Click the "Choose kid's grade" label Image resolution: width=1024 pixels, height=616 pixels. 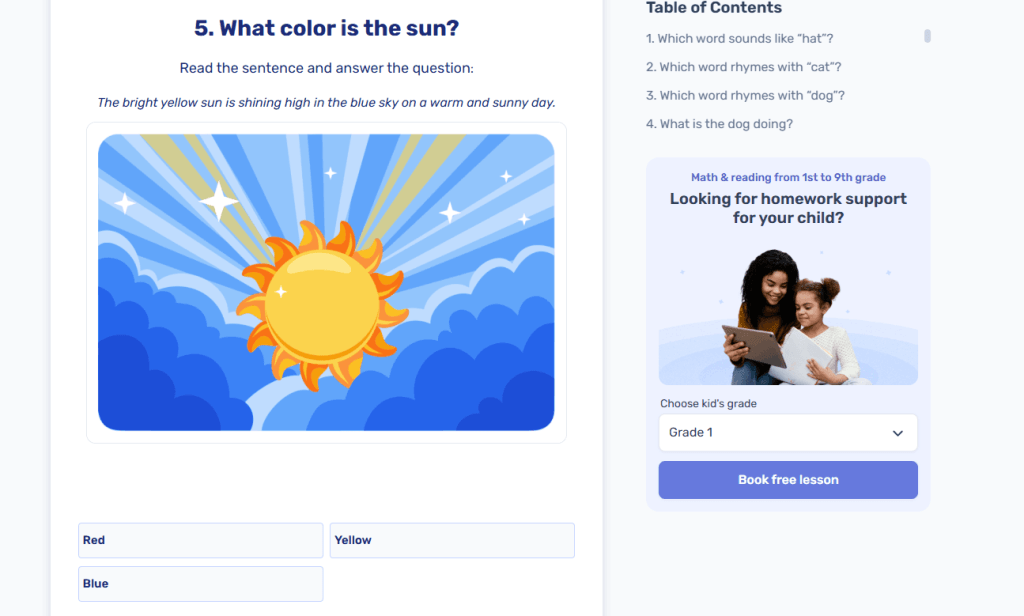[708, 404]
